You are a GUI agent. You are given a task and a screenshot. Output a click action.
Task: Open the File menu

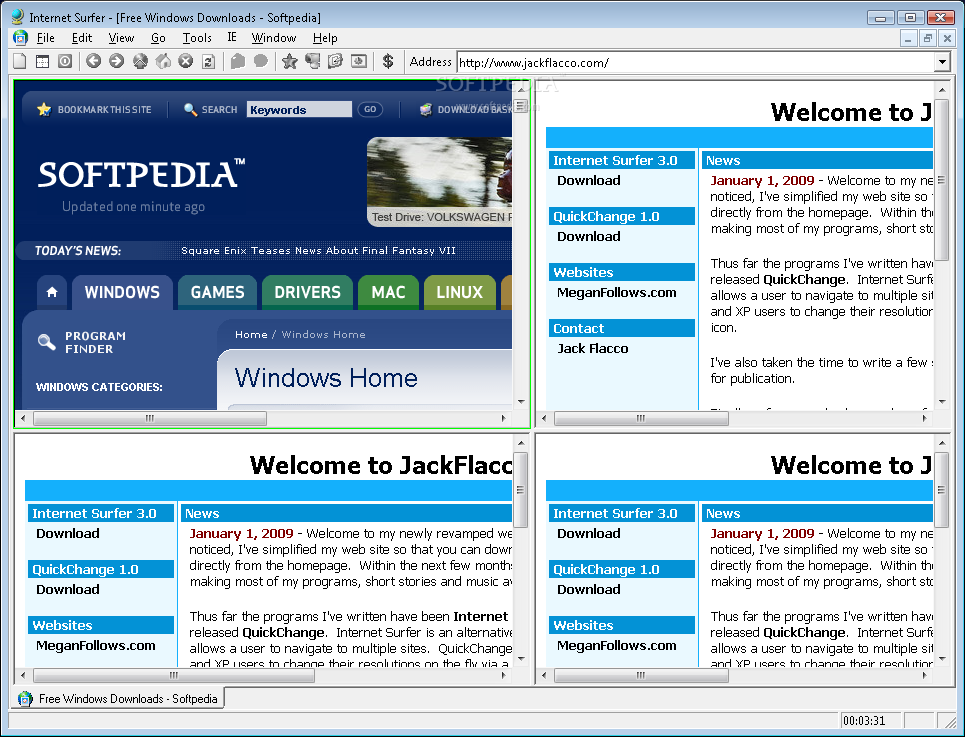(46, 38)
